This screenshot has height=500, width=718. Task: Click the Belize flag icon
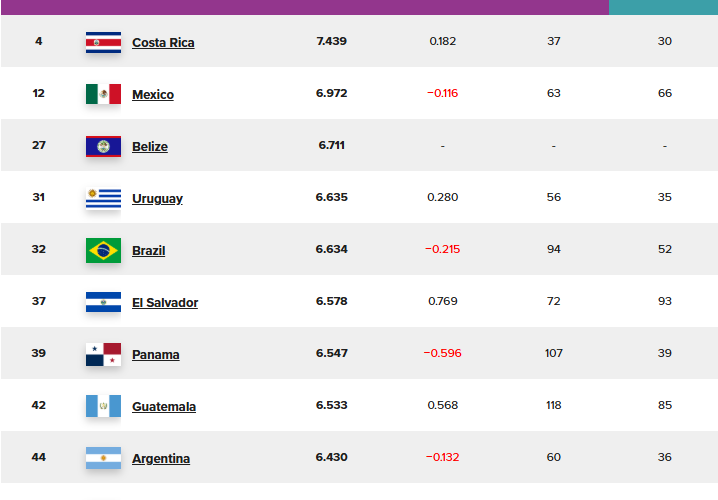click(103, 147)
